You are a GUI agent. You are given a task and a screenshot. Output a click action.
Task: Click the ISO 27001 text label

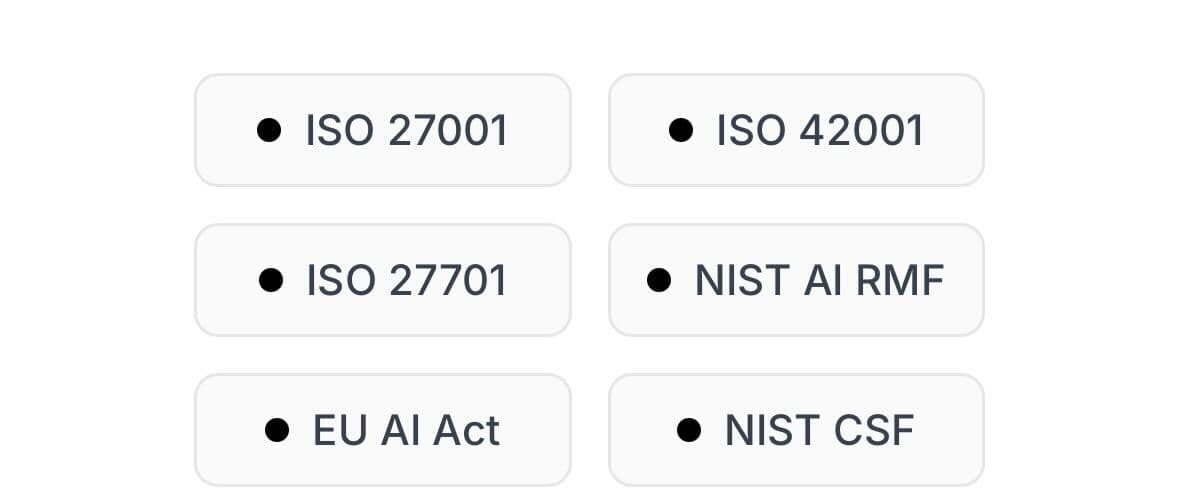pyautogui.click(x=407, y=131)
